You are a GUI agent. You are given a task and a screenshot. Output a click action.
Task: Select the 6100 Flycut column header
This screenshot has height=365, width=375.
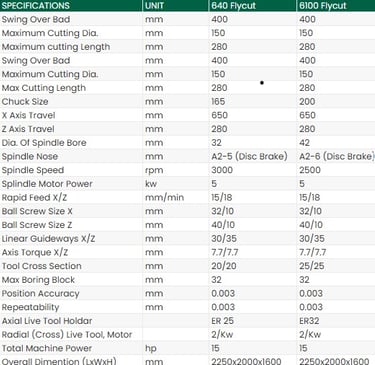click(x=323, y=6)
